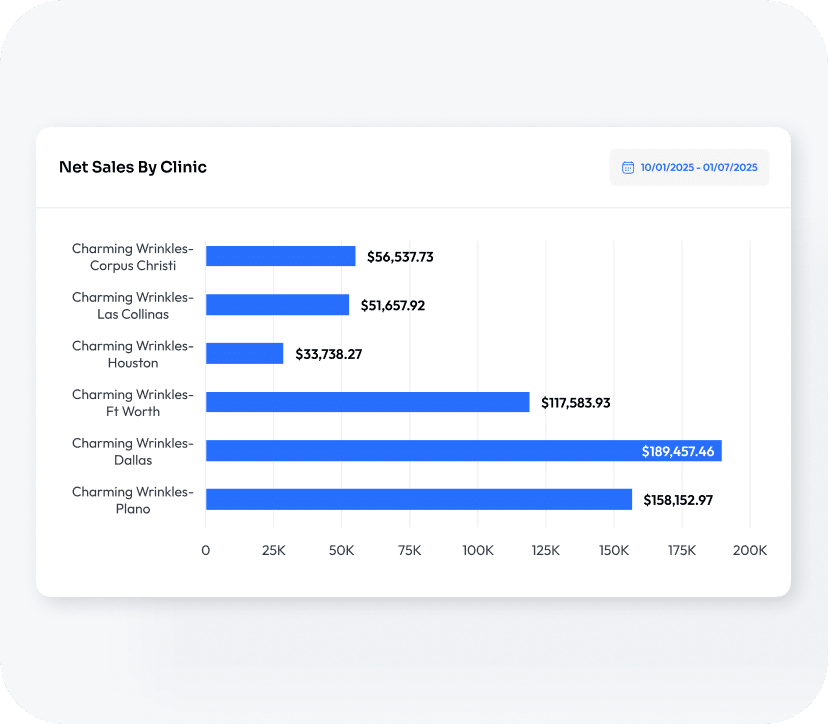Image resolution: width=829 pixels, height=725 pixels.
Task: Click the Net Sales By Clinic title
Action: (x=133, y=167)
